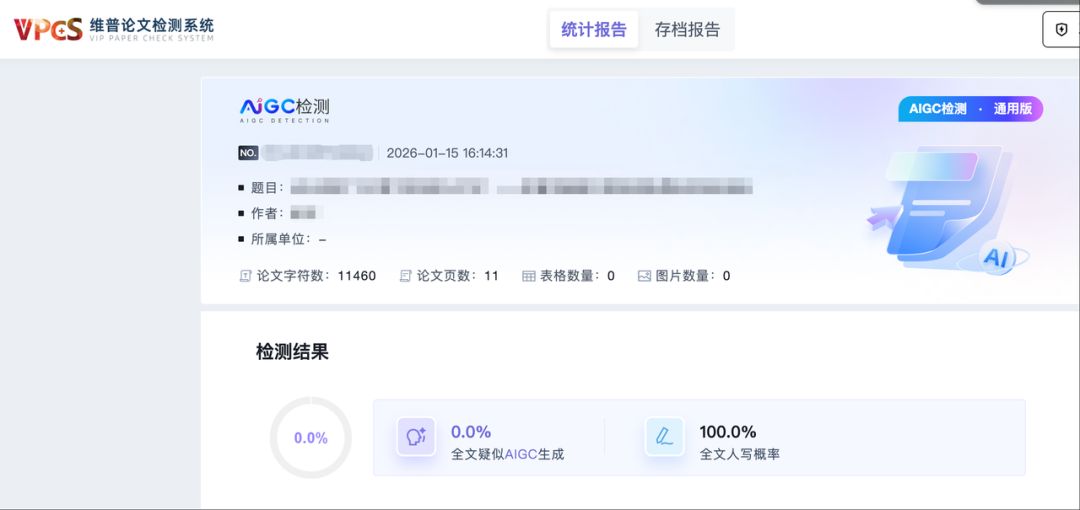Click the AIGC检测 · 通用版 badge
Image resolution: width=1080 pixels, height=510 pixels.
(x=969, y=109)
